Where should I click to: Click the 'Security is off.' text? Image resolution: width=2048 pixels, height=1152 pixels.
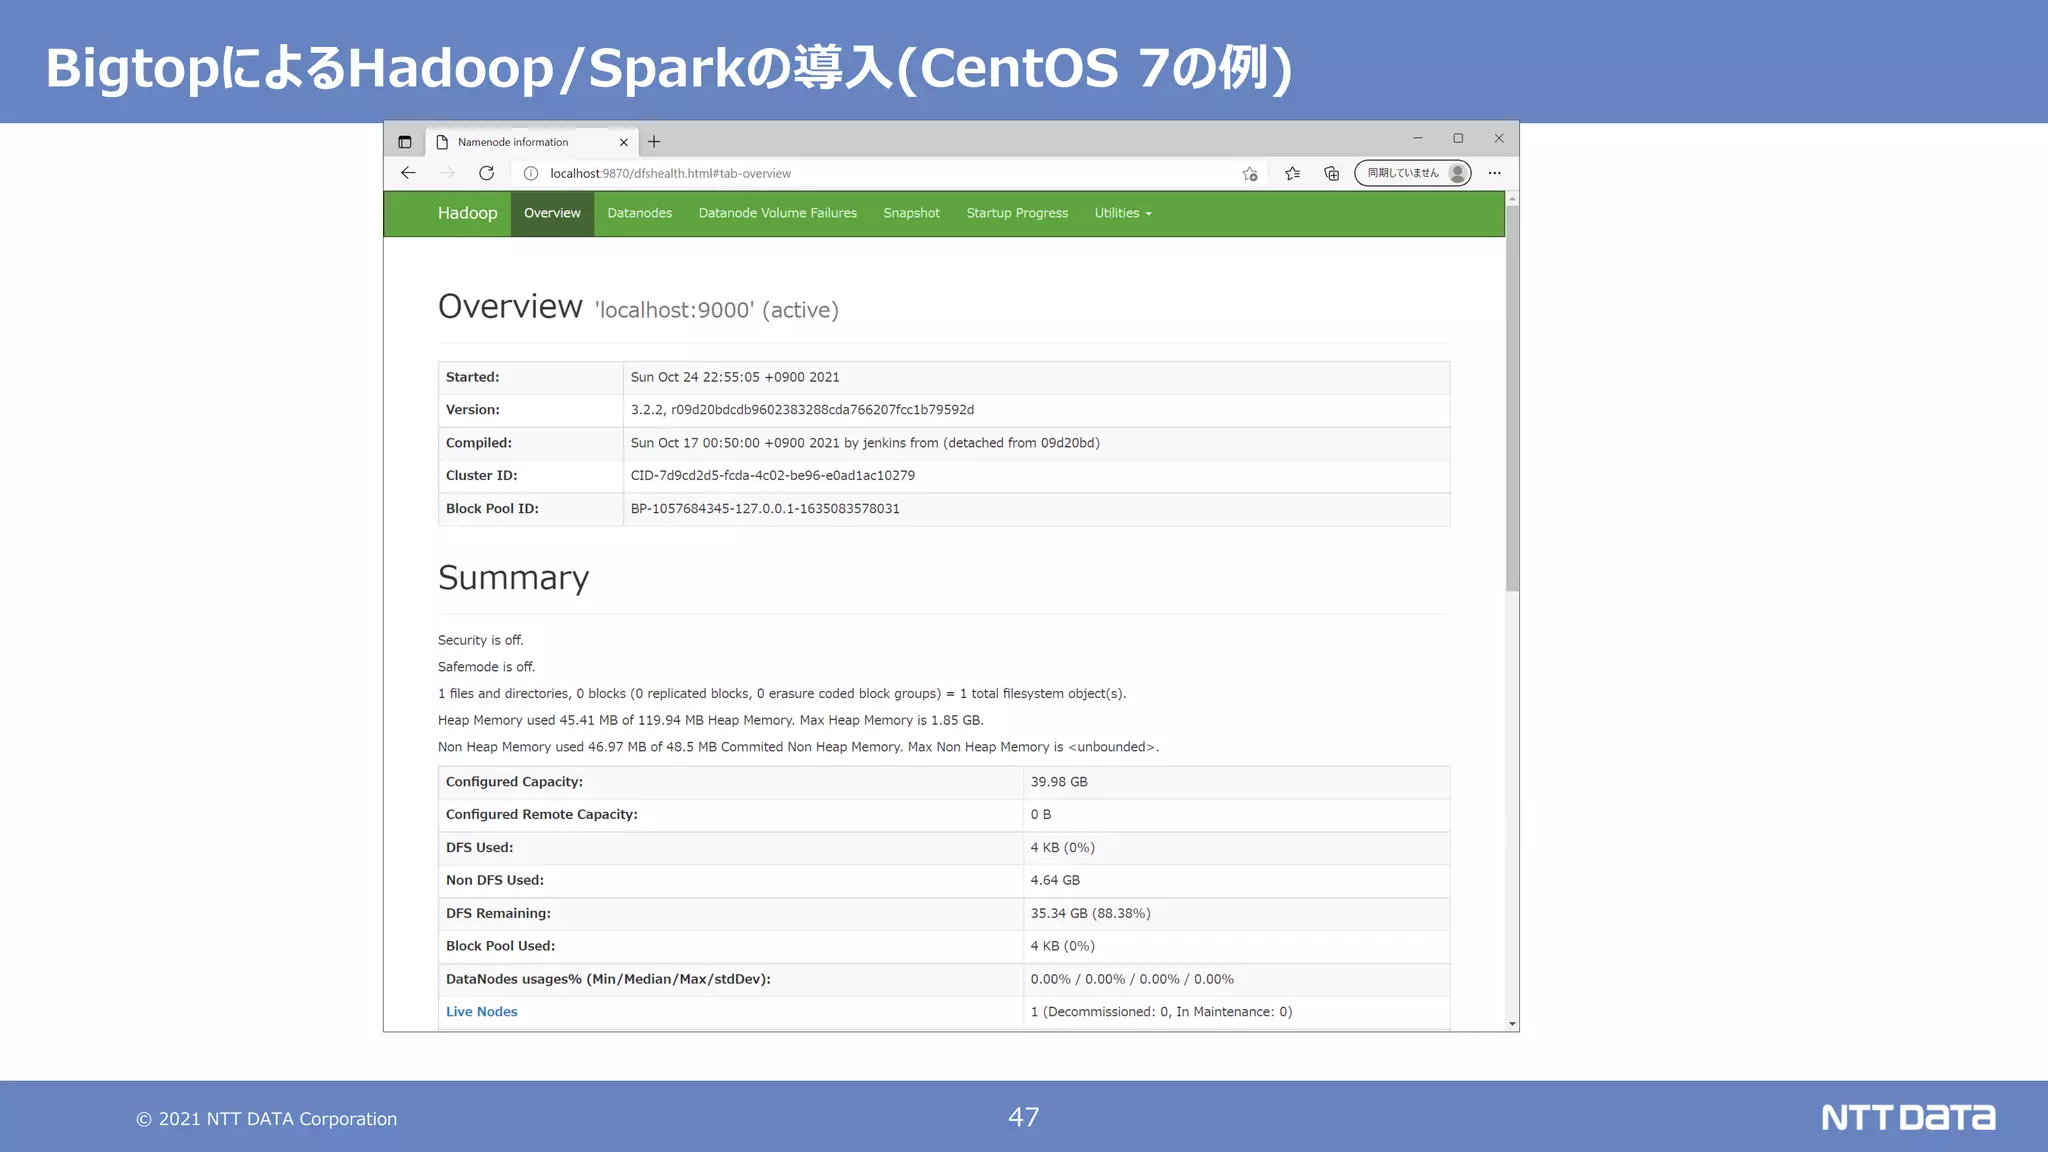pos(481,640)
